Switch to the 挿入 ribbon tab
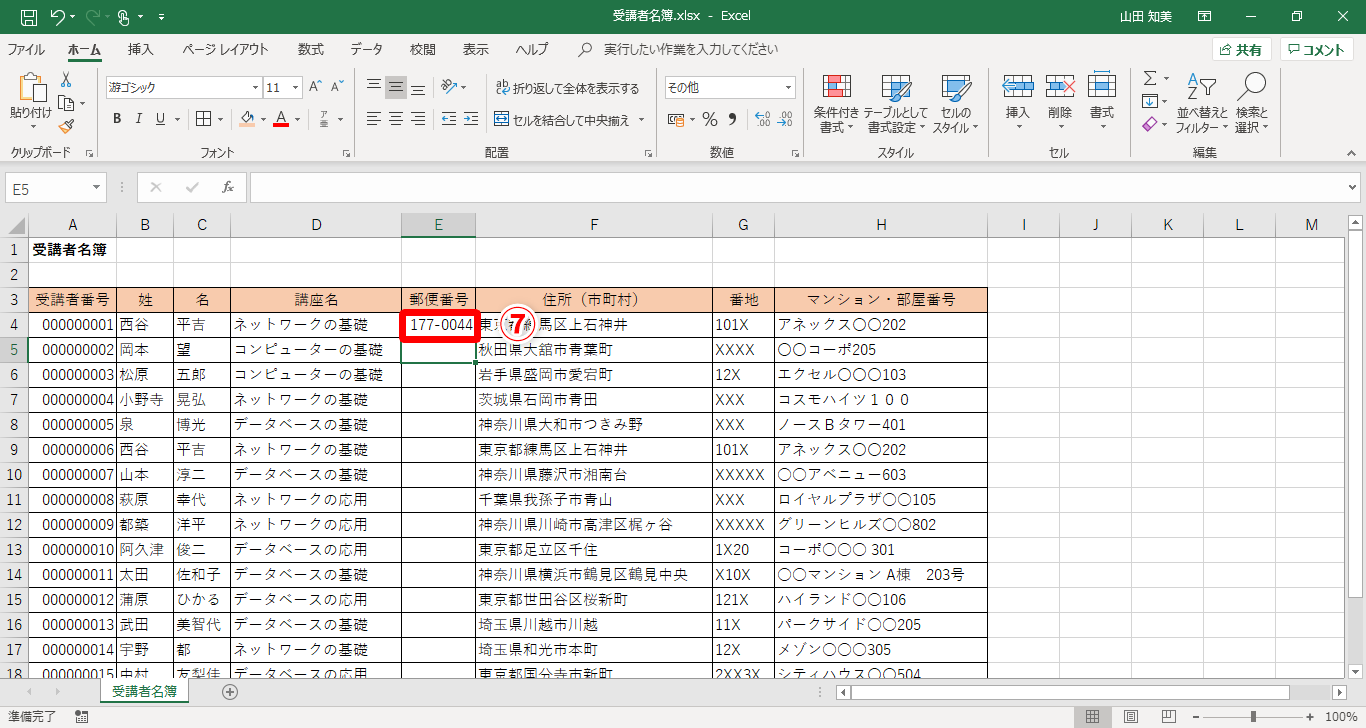The width and height of the screenshot is (1366, 728). tap(141, 49)
